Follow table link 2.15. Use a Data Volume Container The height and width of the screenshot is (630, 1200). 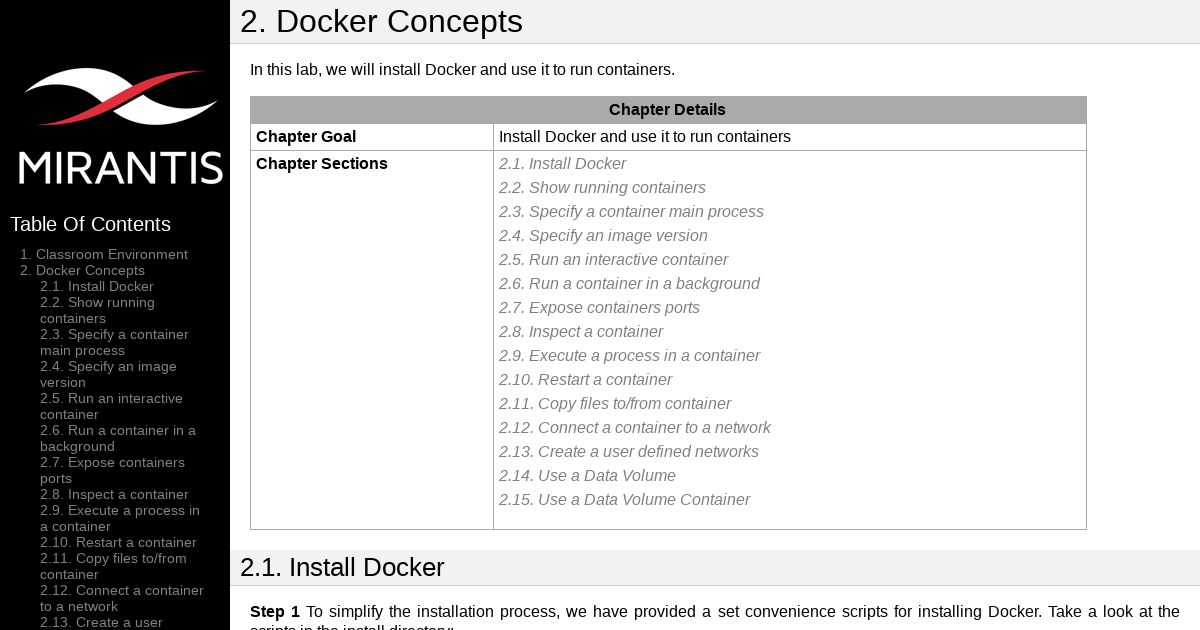(x=624, y=499)
